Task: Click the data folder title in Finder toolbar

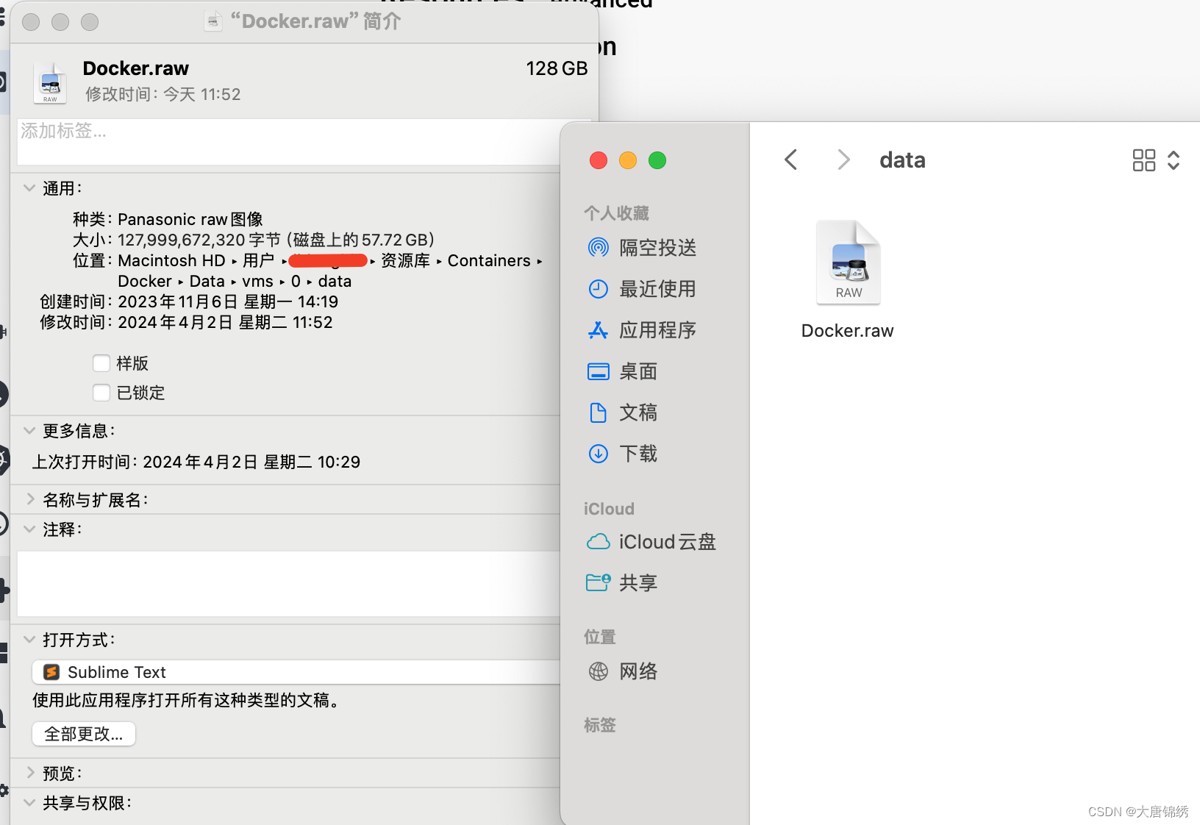Action: [902, 160]
